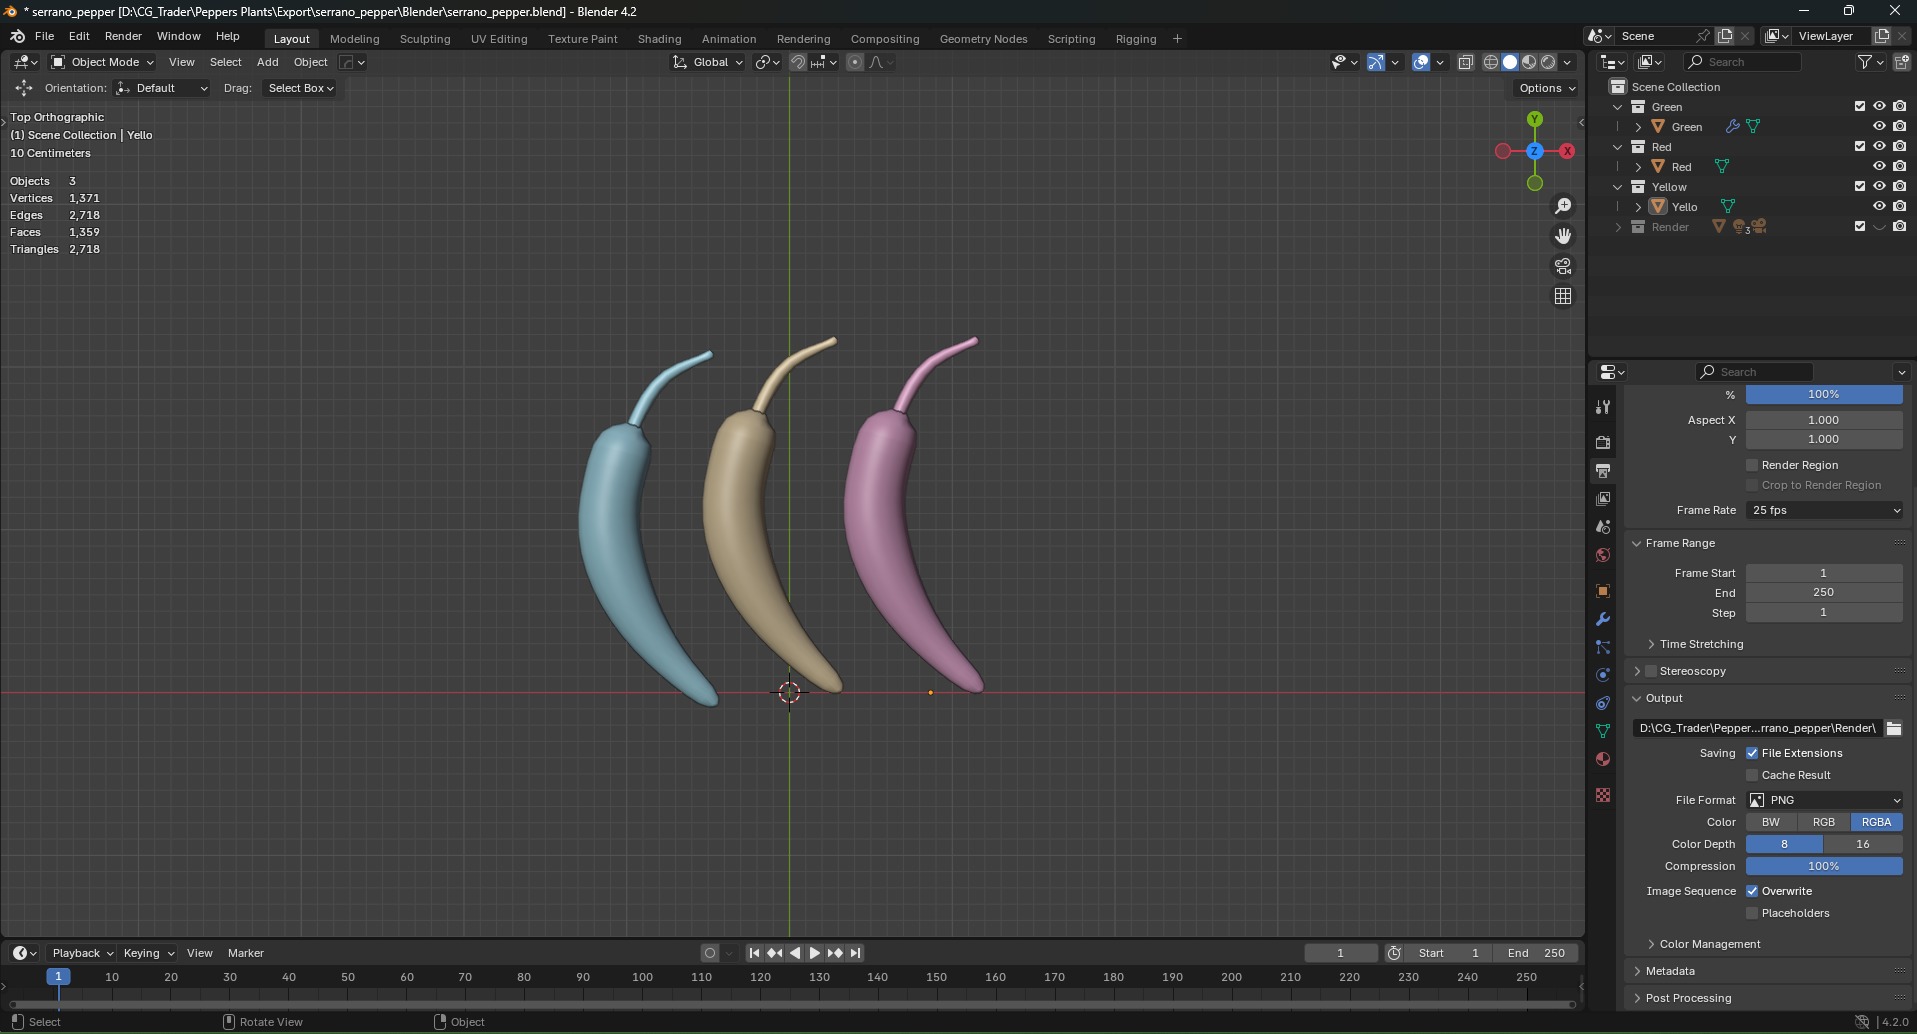
Task: Click the Green object's modifier wrench icon
Action: [1733, 127]
